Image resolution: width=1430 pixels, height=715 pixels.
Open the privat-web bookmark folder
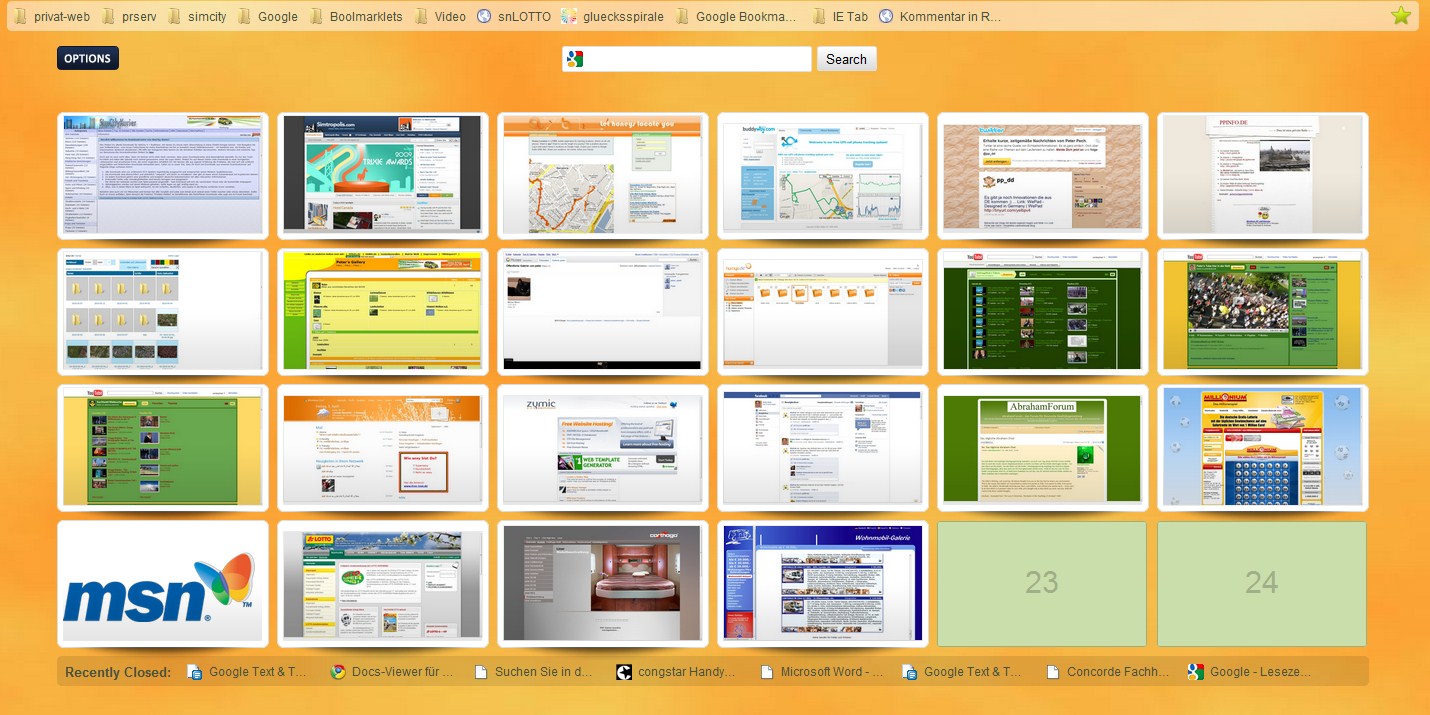(52, 16)
